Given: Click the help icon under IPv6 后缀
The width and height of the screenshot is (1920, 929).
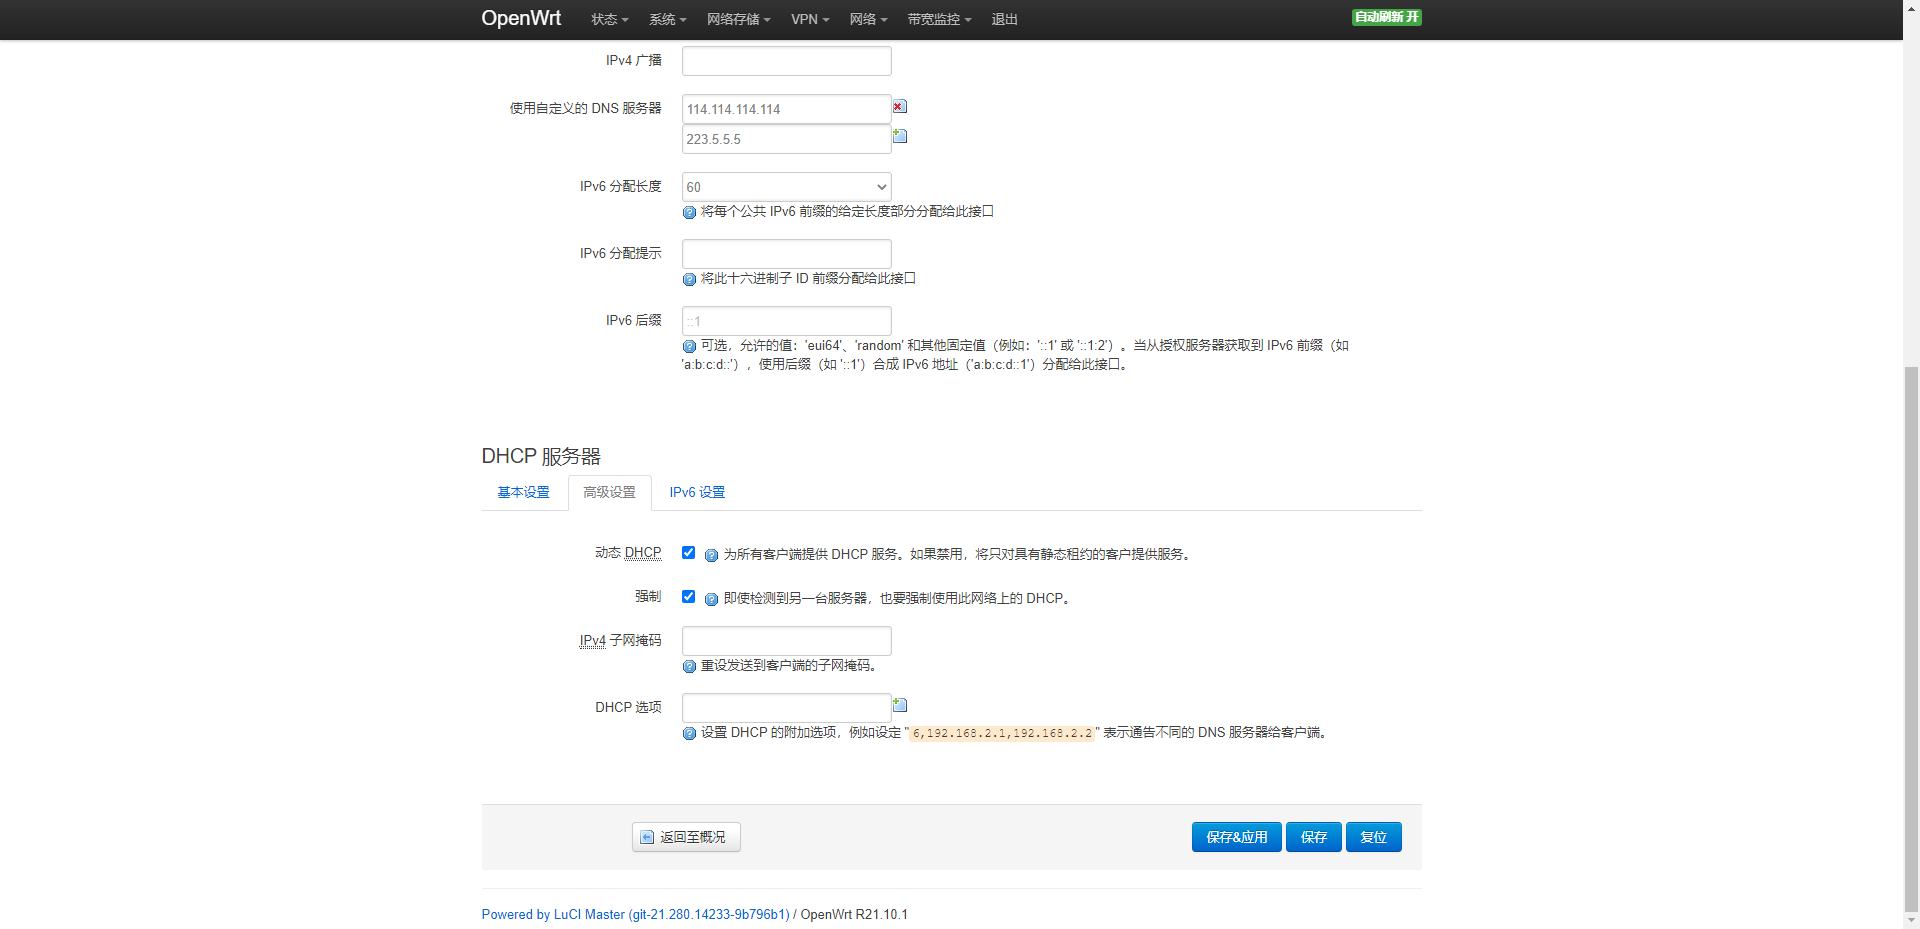Looking at the screenshot, I should point(689,346).
